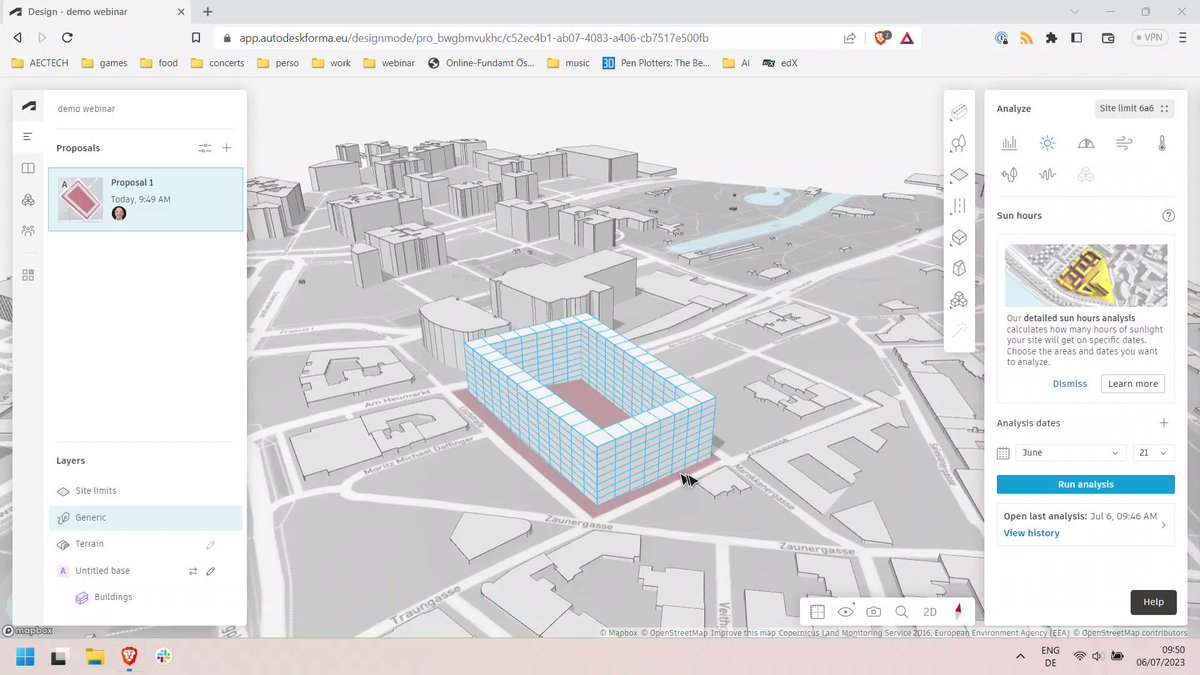Select the Microclimate thermometer icon

[1162, 143]
